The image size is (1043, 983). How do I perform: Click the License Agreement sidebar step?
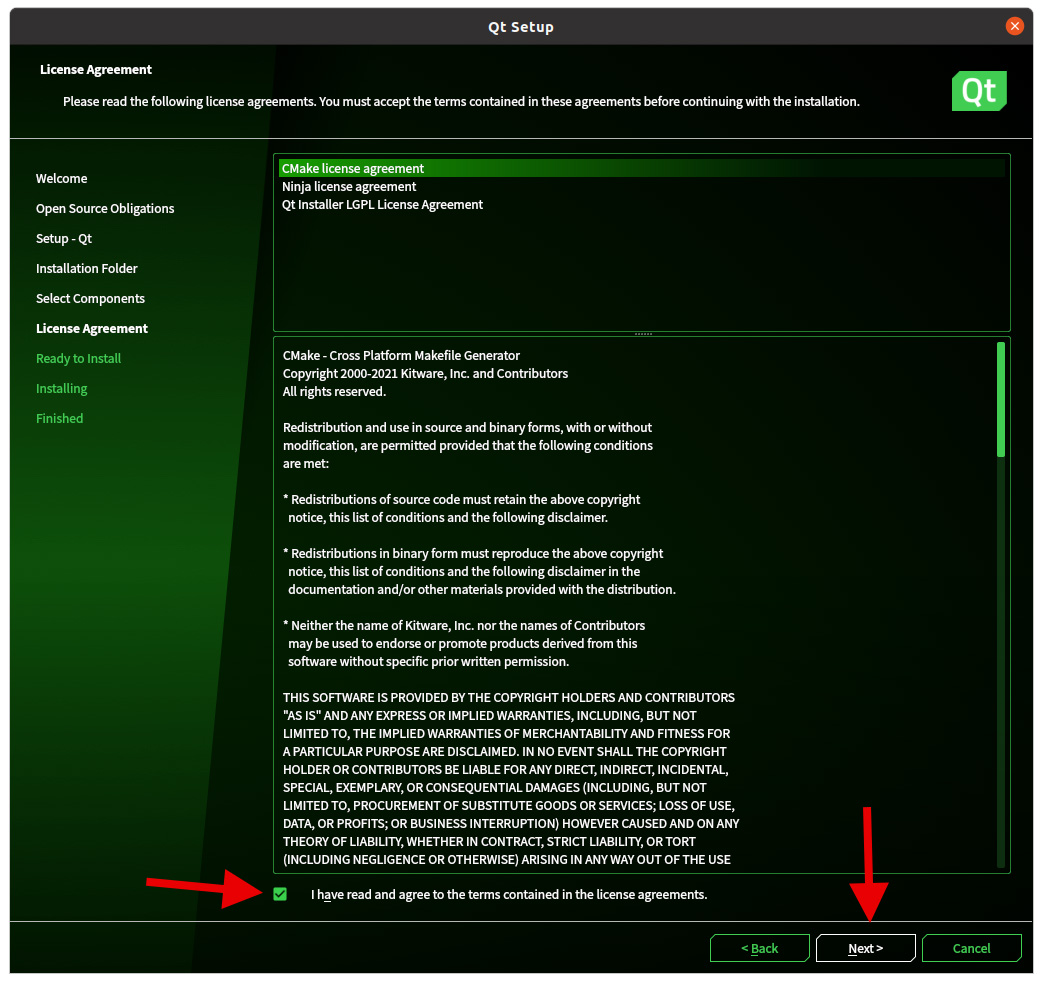[x=92, y=329]
